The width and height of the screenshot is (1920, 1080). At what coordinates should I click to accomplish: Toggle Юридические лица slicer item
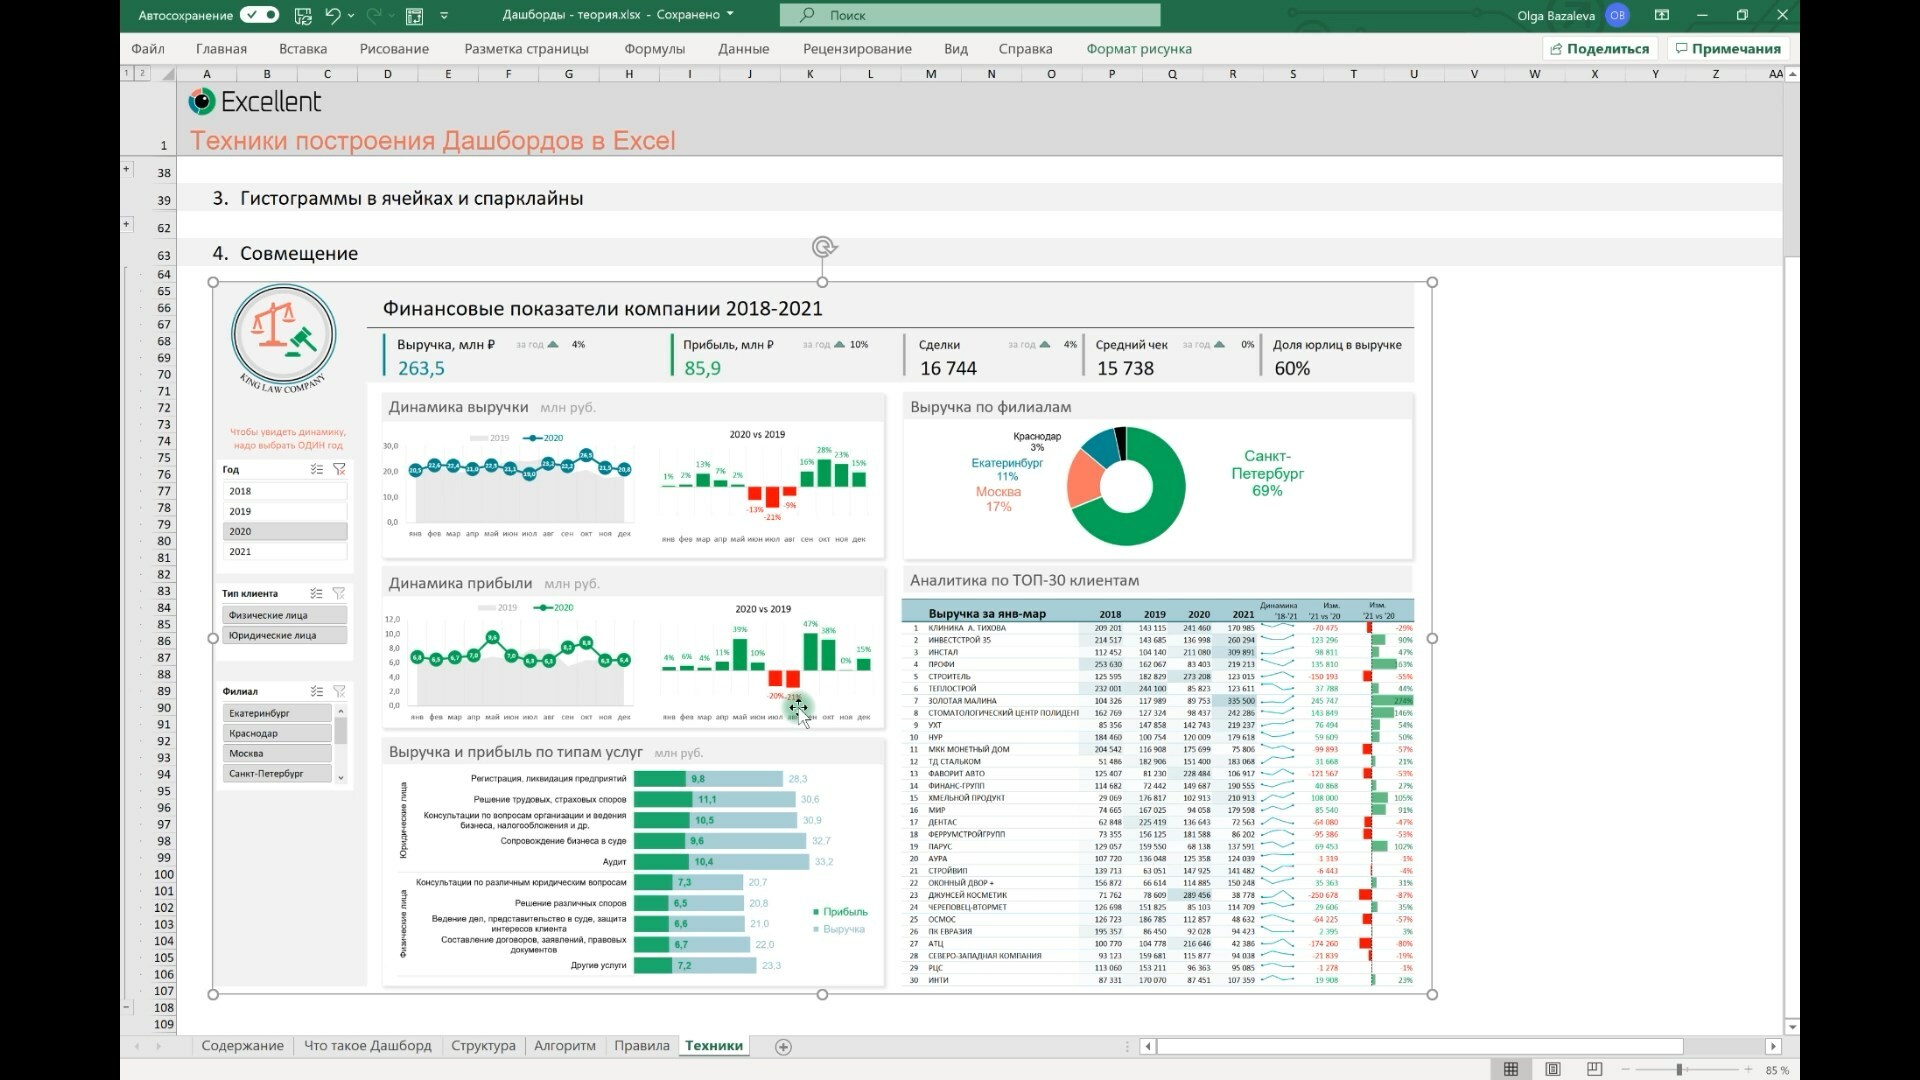[284, 635]
